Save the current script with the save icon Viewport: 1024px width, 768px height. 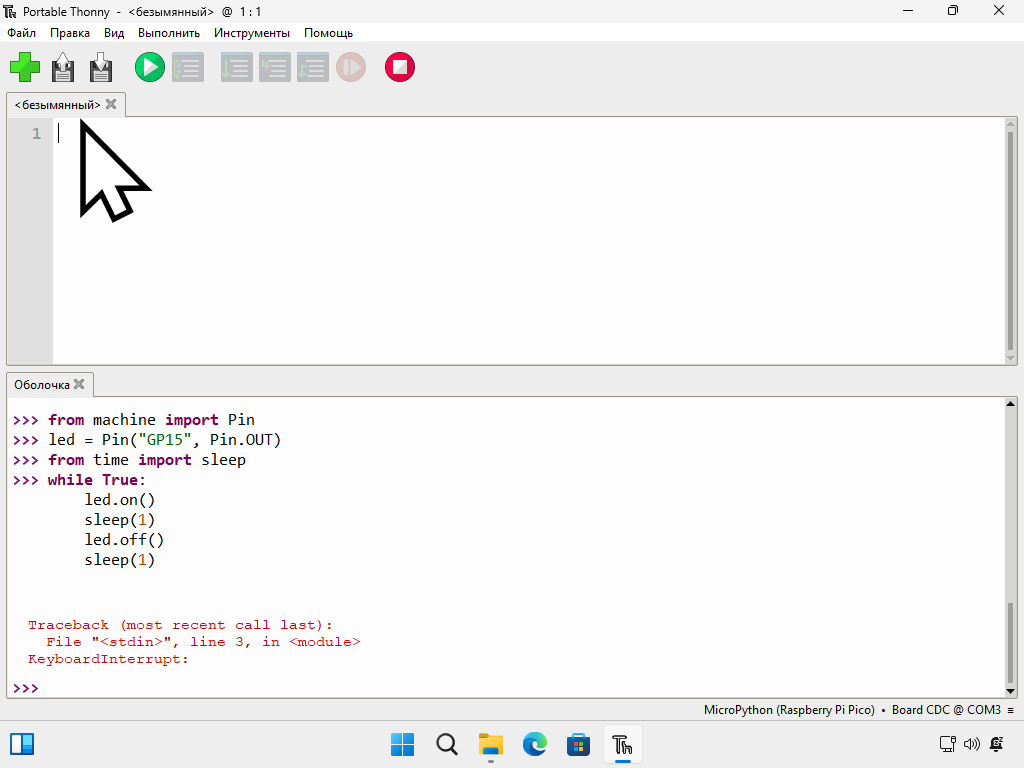click(101, 67)
